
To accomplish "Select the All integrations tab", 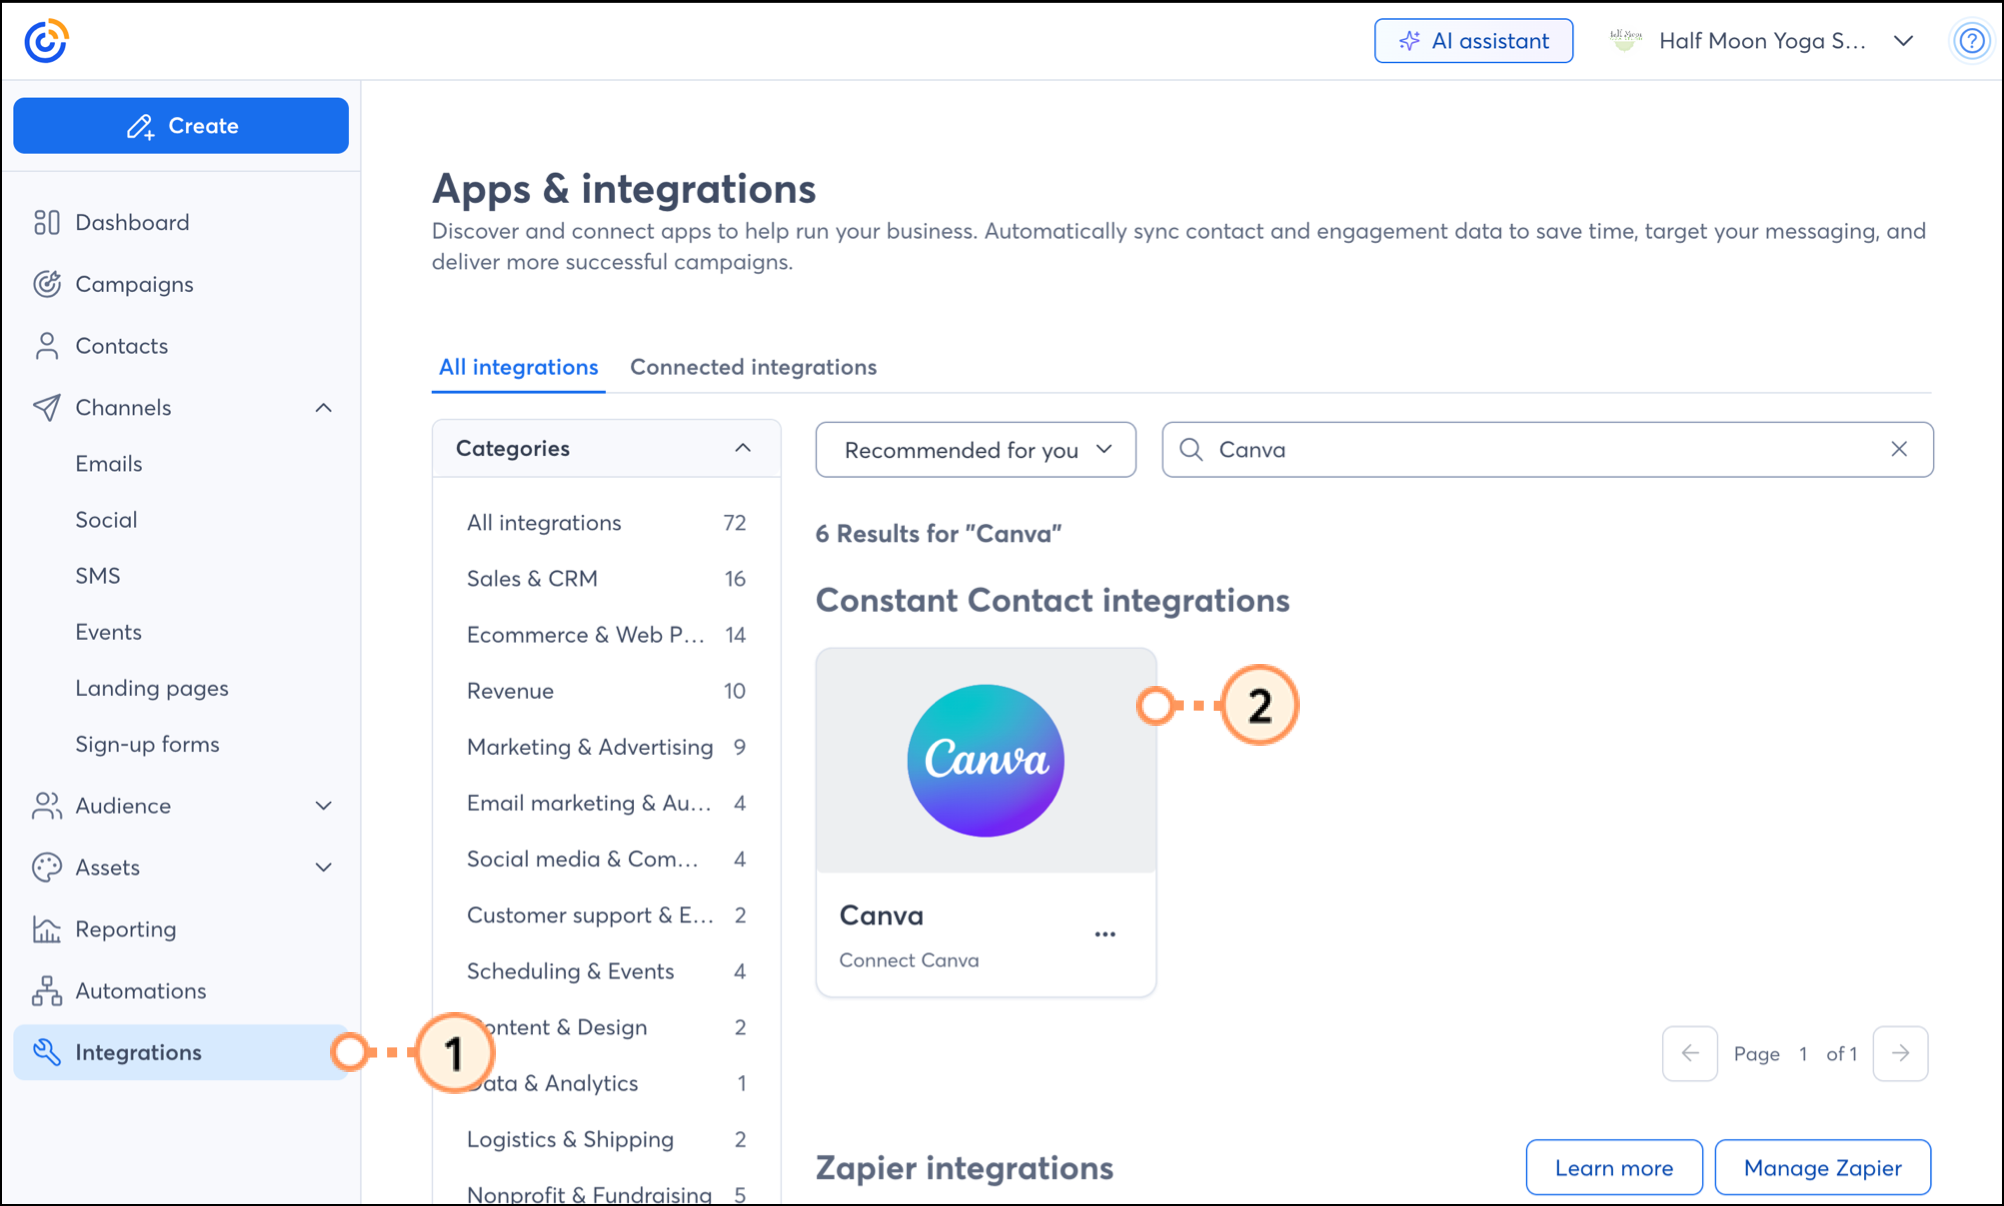I will [x=518, y=367].
